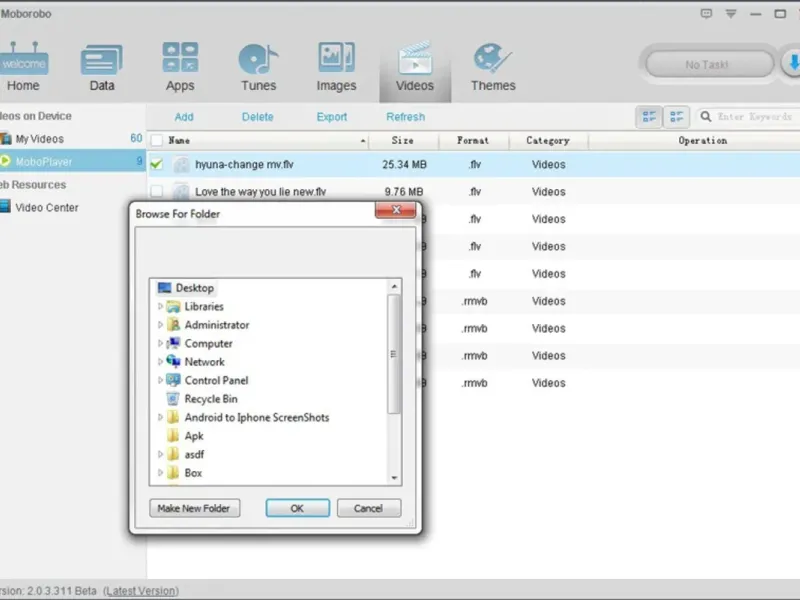Select the Network icon in folder tree
Viewport: 800px width, 600px height.
pos(173,362)
